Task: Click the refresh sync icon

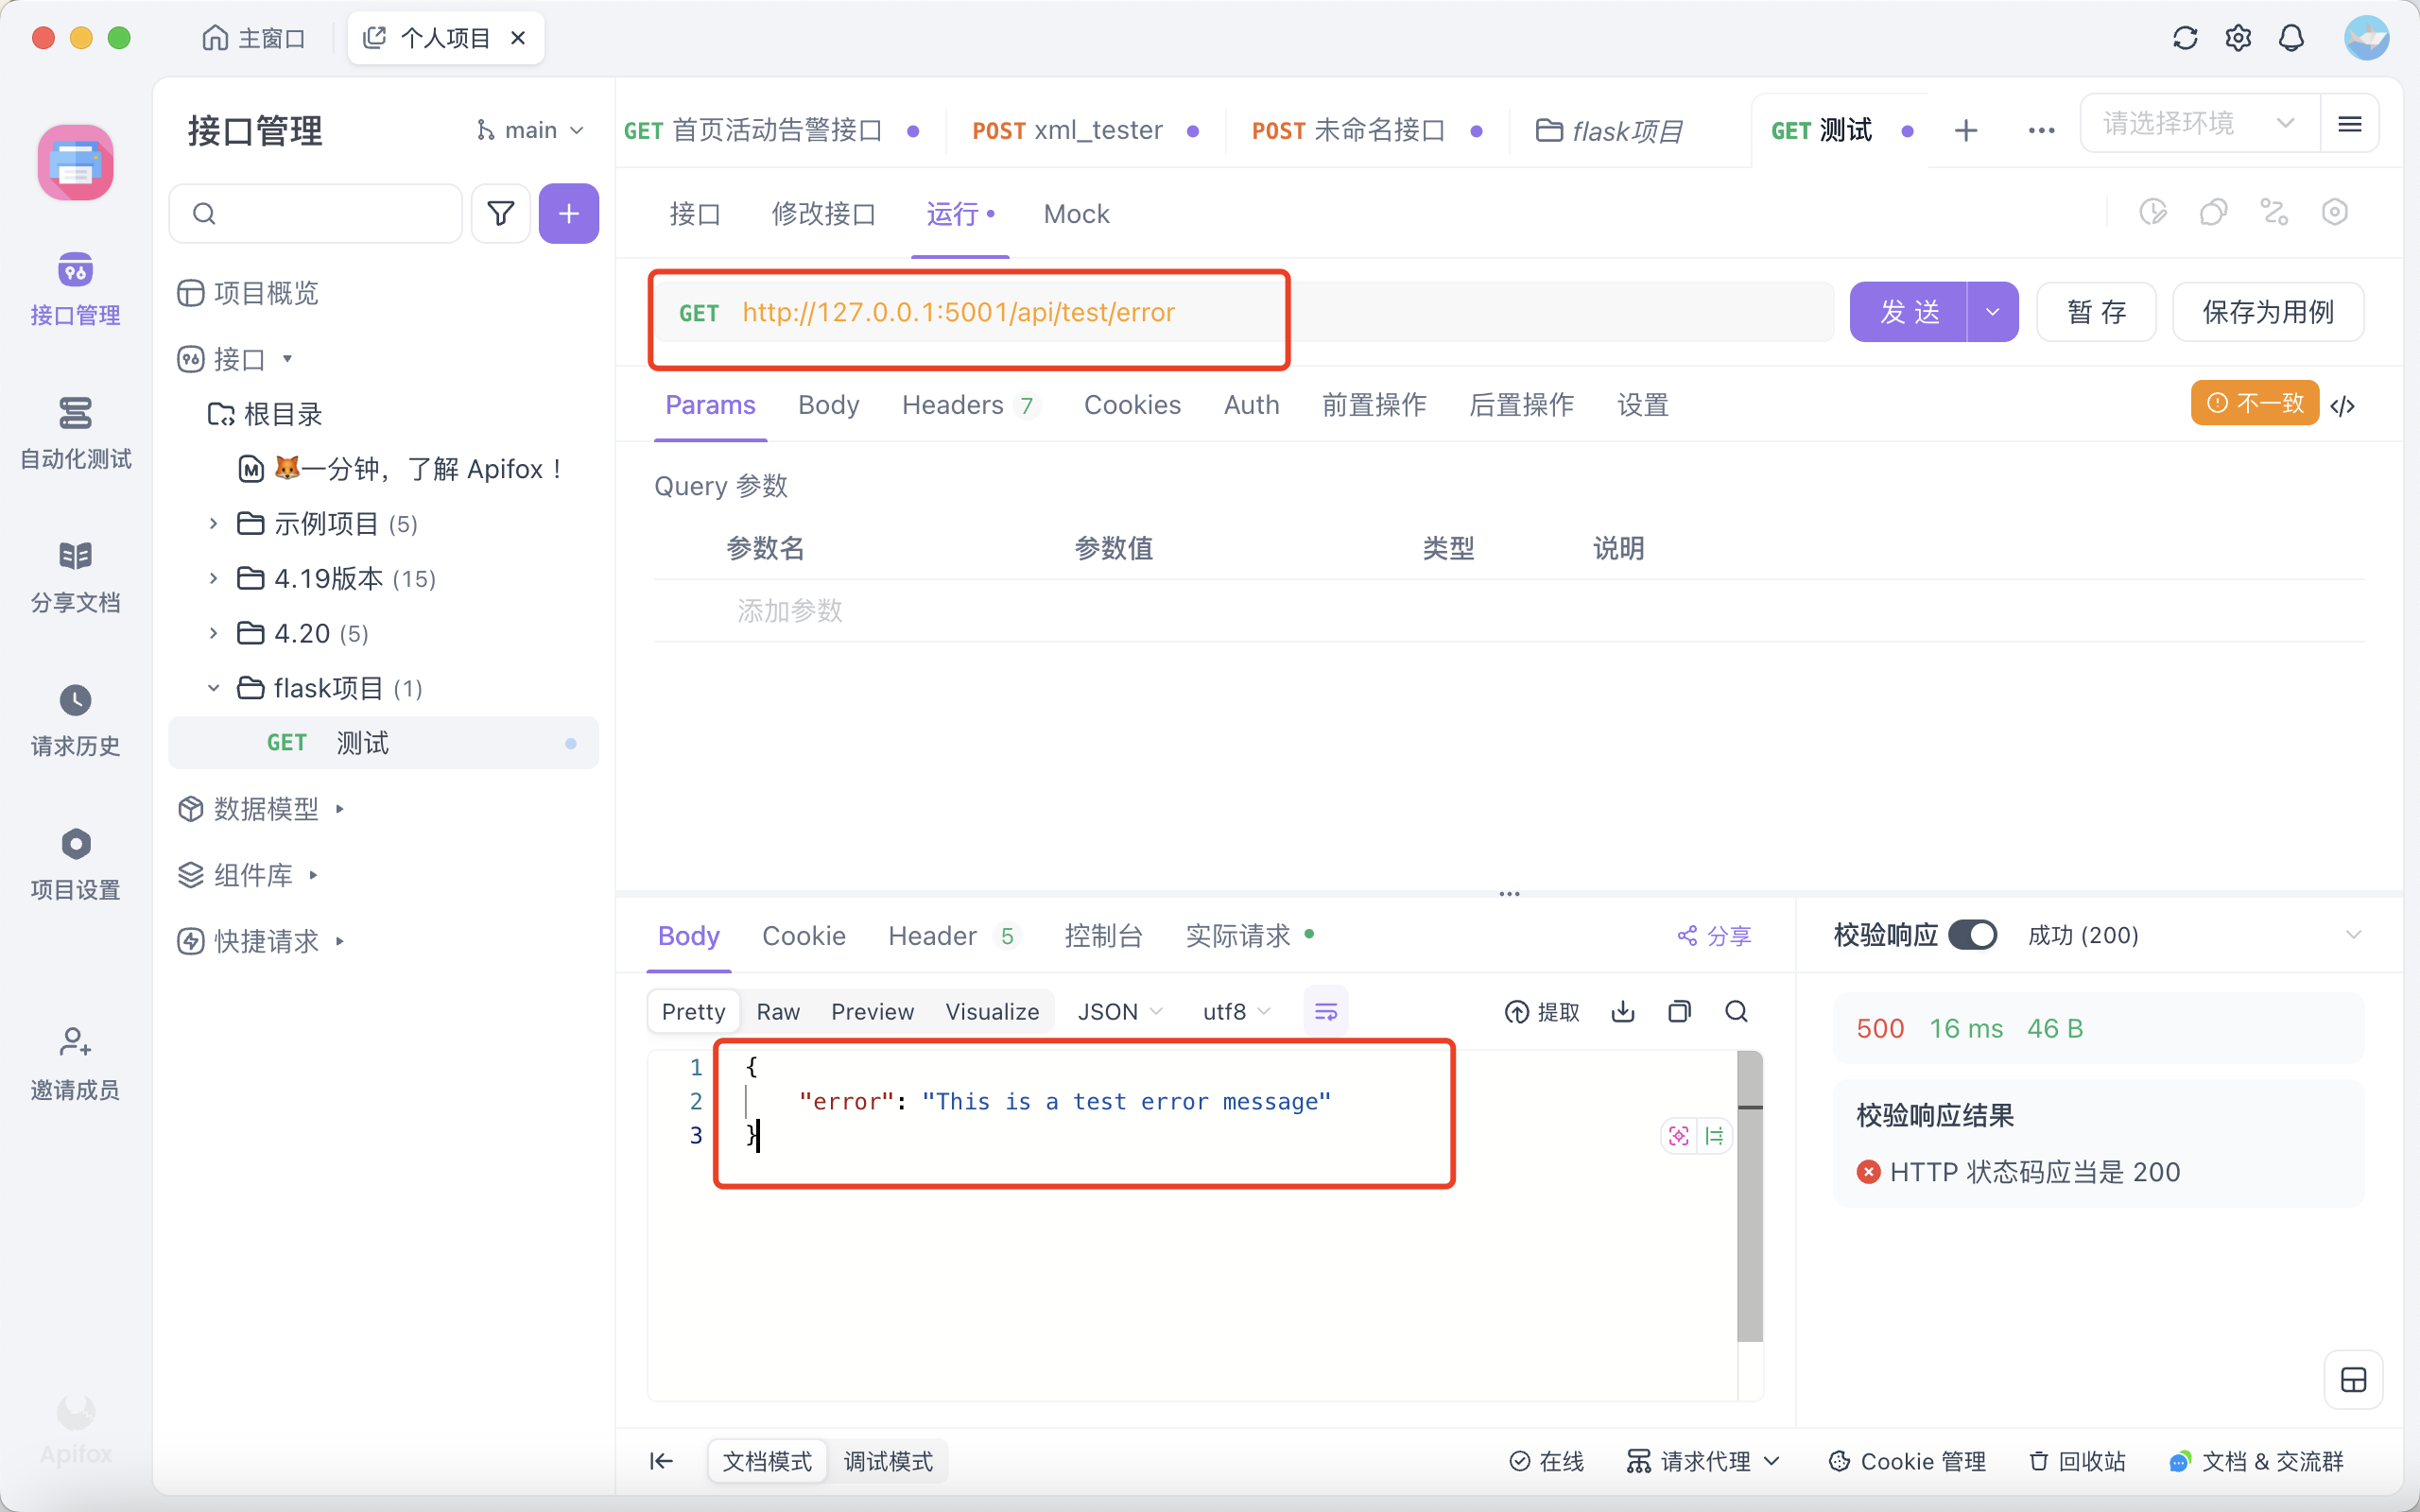Action: (x=2185, y=38)
